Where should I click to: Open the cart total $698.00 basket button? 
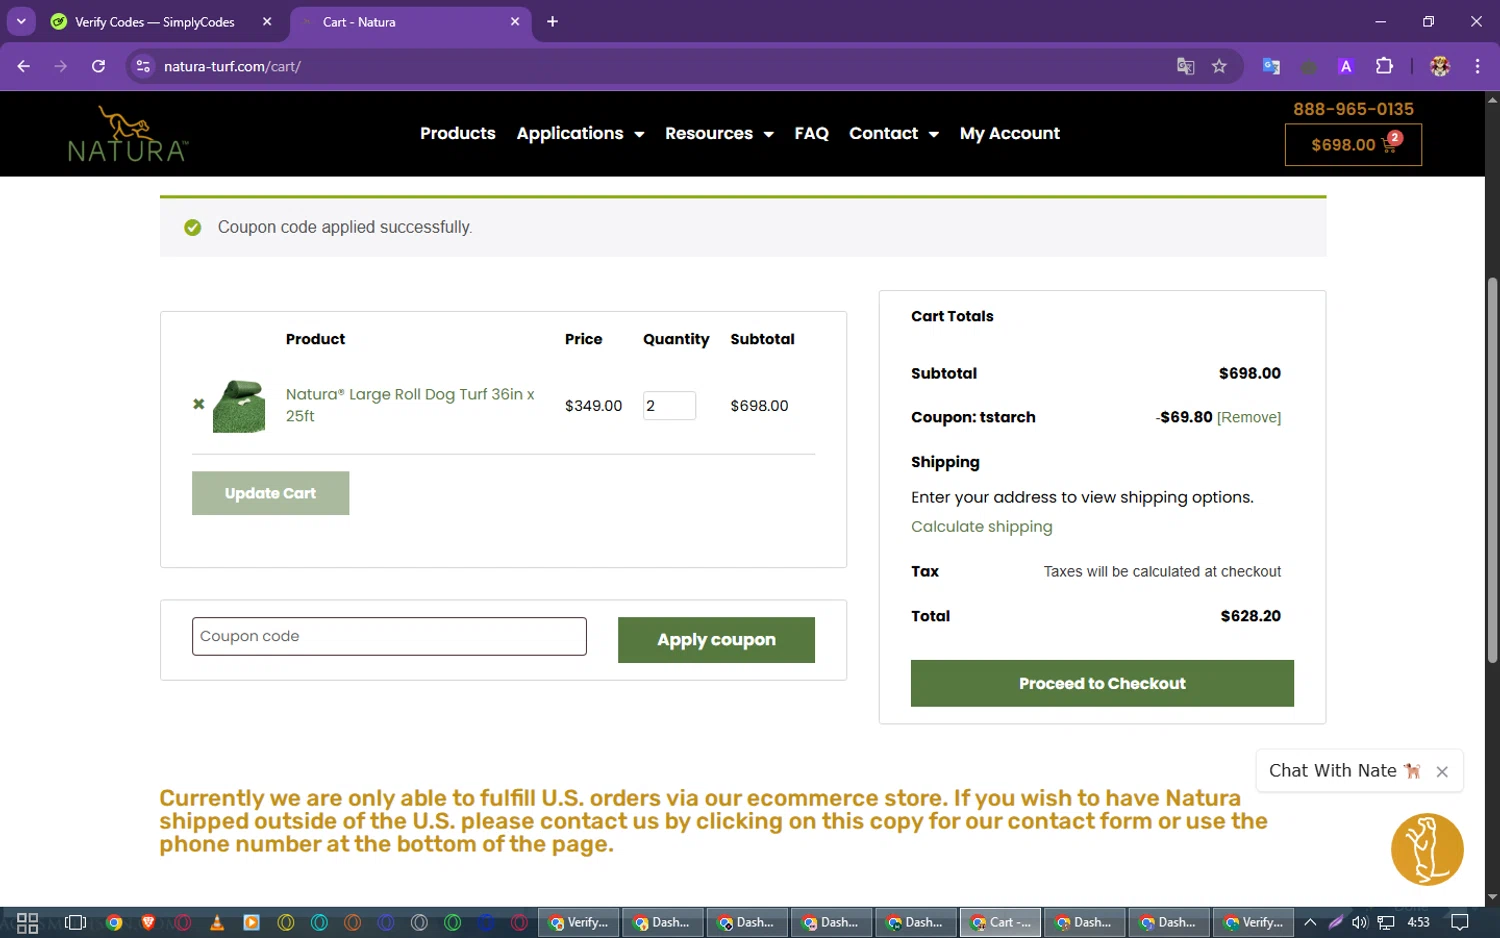tap(1353, 145)
